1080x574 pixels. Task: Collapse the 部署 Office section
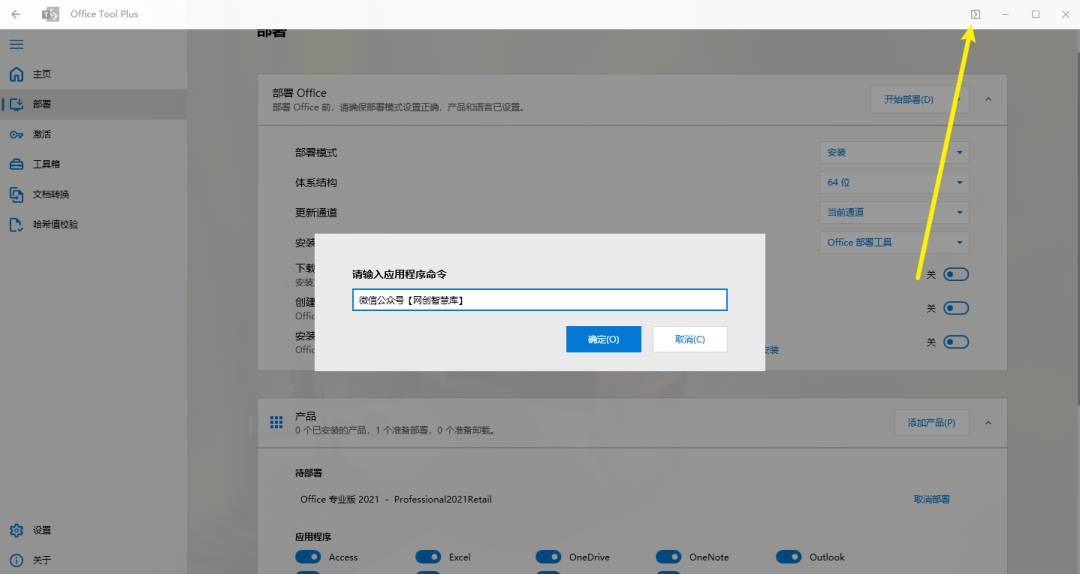[x=988, y=99]
